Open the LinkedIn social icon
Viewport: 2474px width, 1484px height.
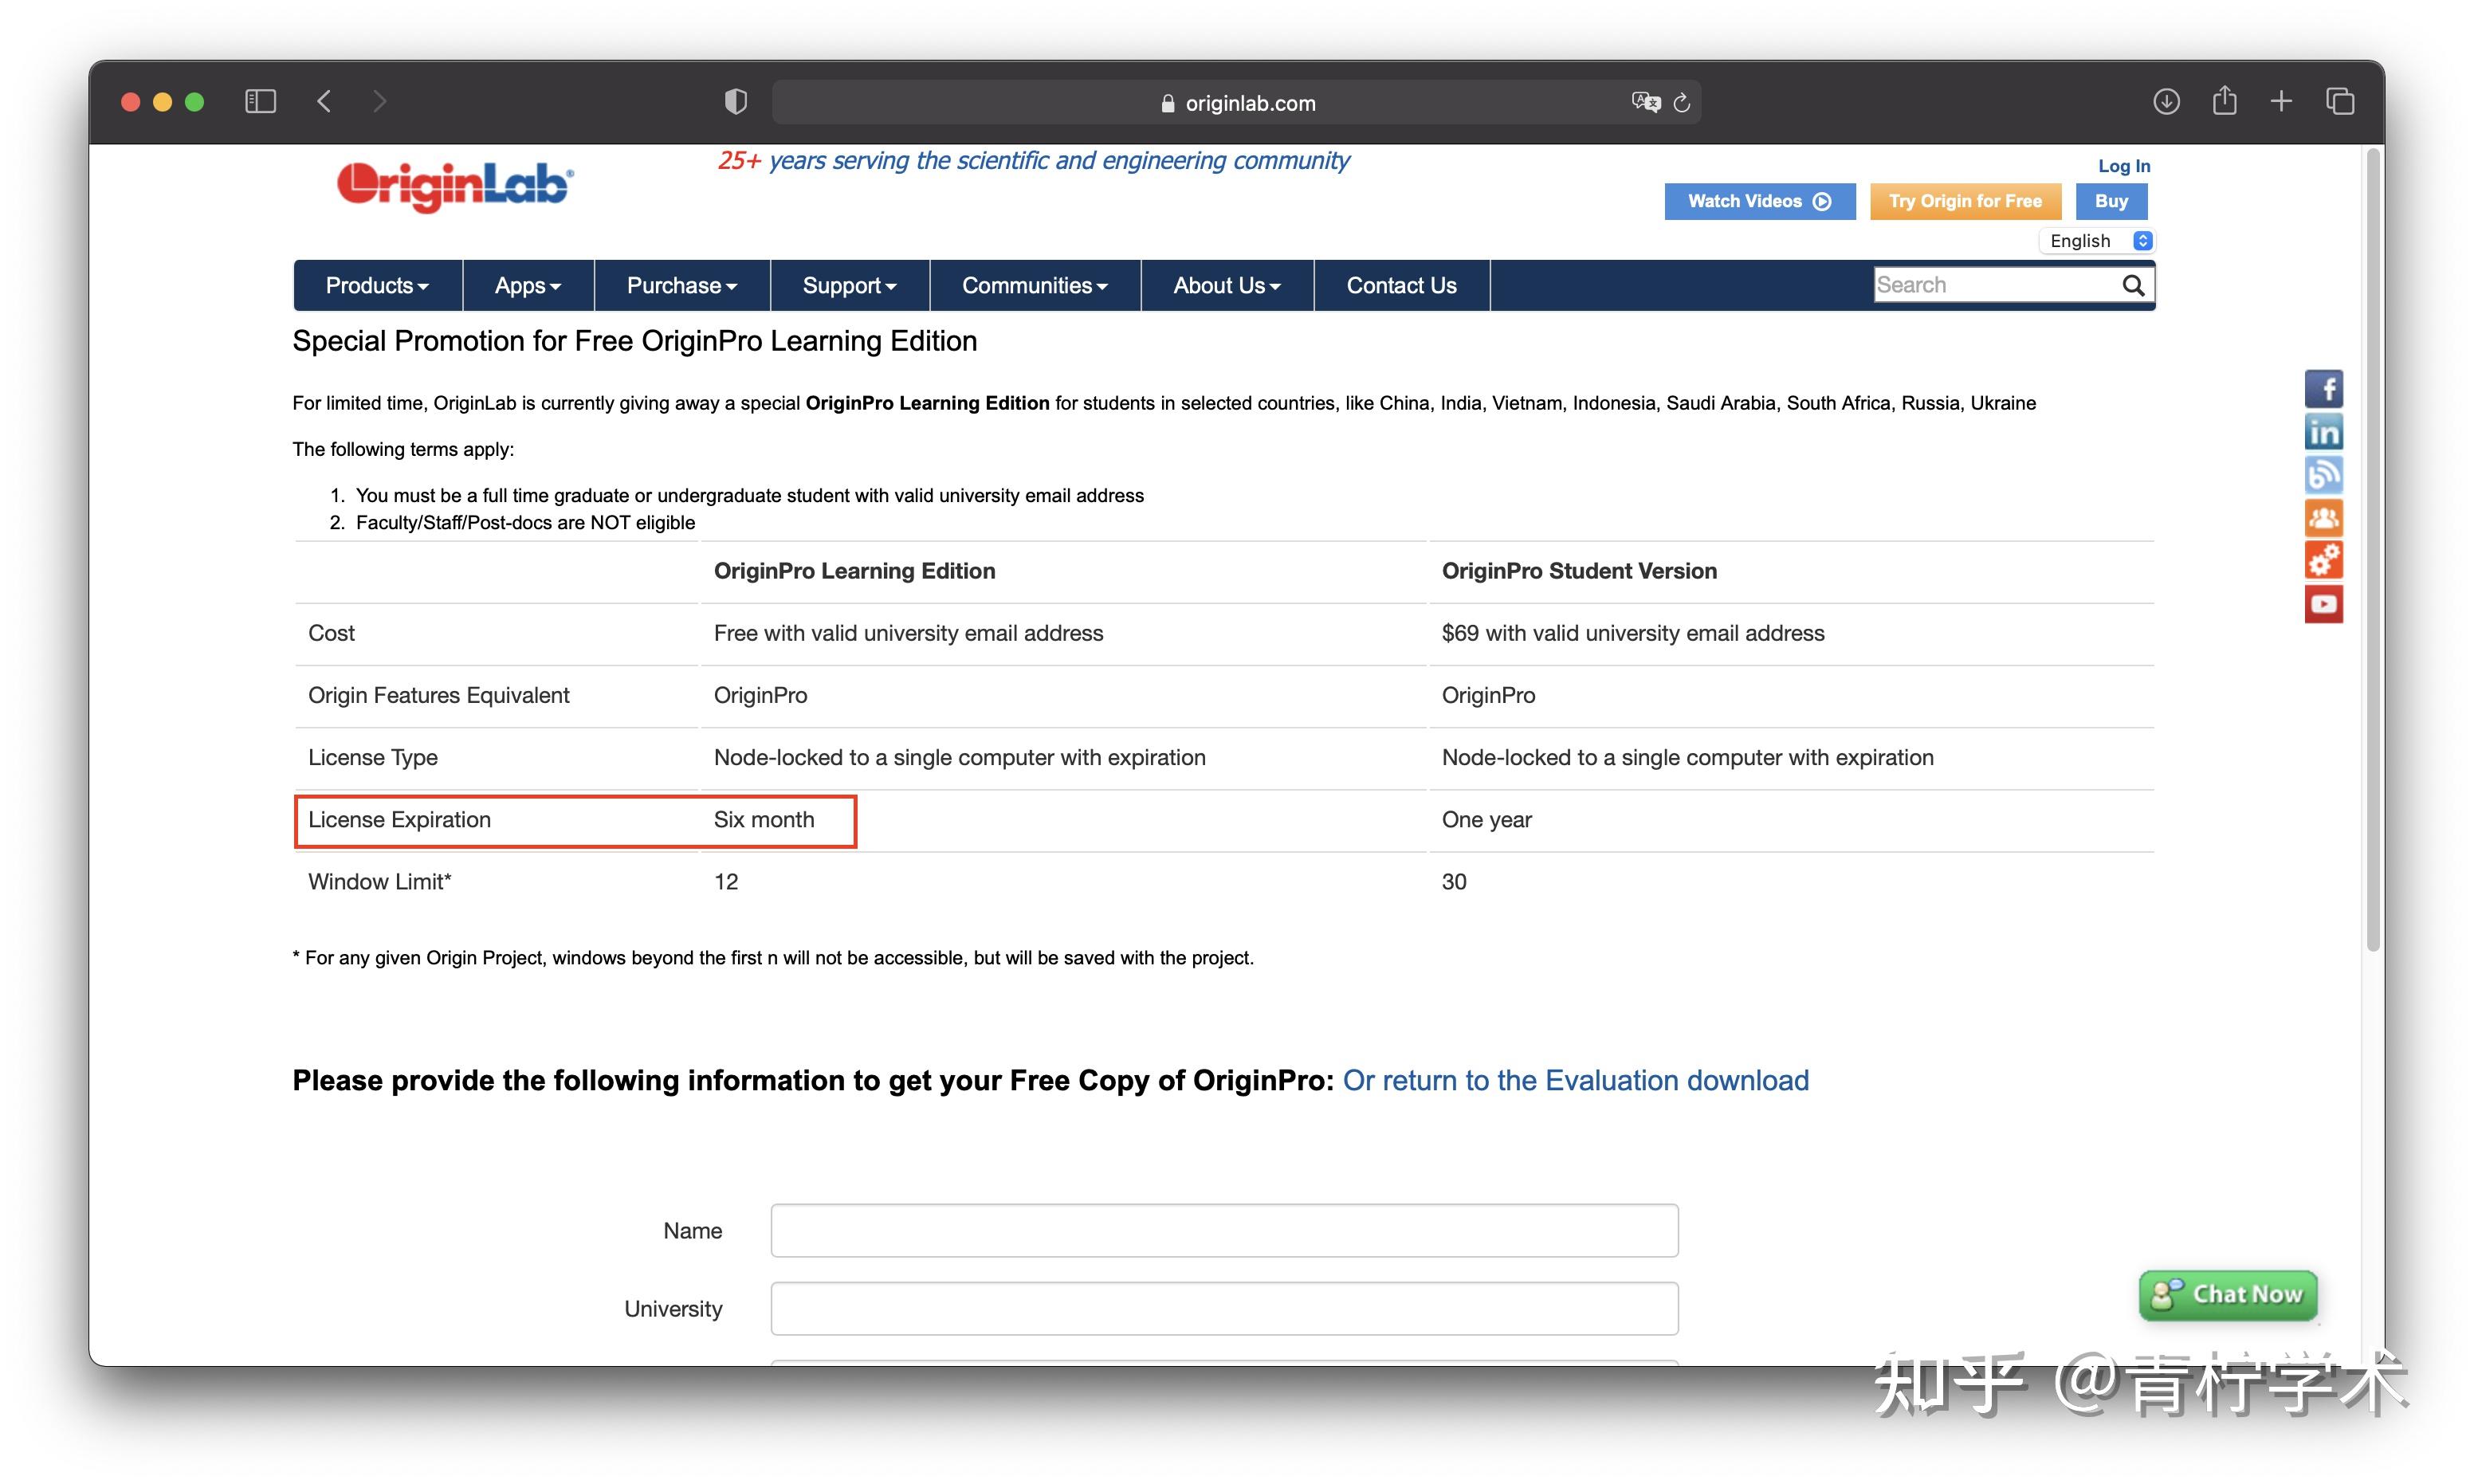click(2323, 432)
